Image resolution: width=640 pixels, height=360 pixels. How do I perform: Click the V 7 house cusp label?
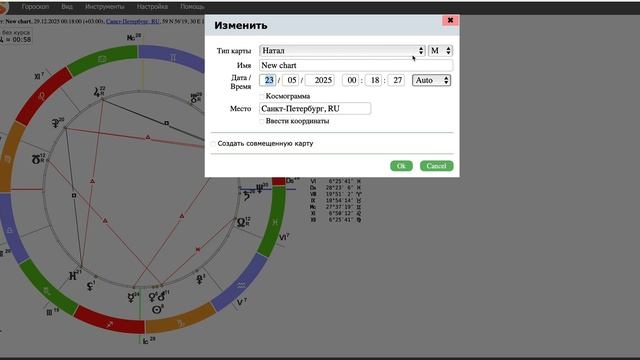[x=242, y=302]
